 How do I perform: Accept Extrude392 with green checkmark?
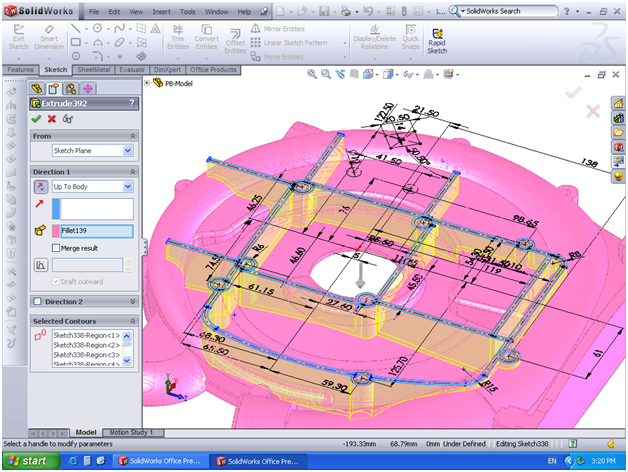(x=36, y=119)
